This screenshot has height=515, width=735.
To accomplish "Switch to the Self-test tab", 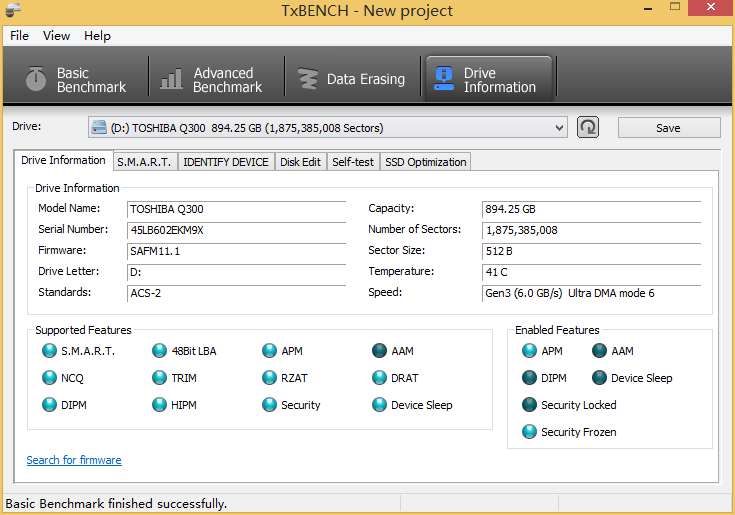I will coord(353,162).
